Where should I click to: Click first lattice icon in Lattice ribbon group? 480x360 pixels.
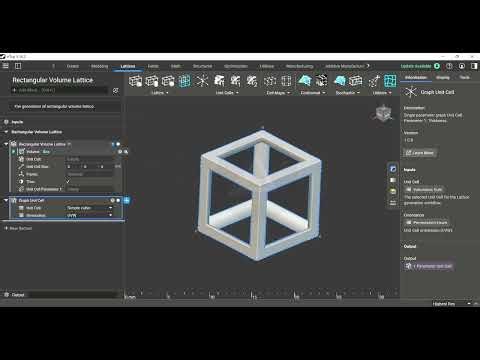135,81
